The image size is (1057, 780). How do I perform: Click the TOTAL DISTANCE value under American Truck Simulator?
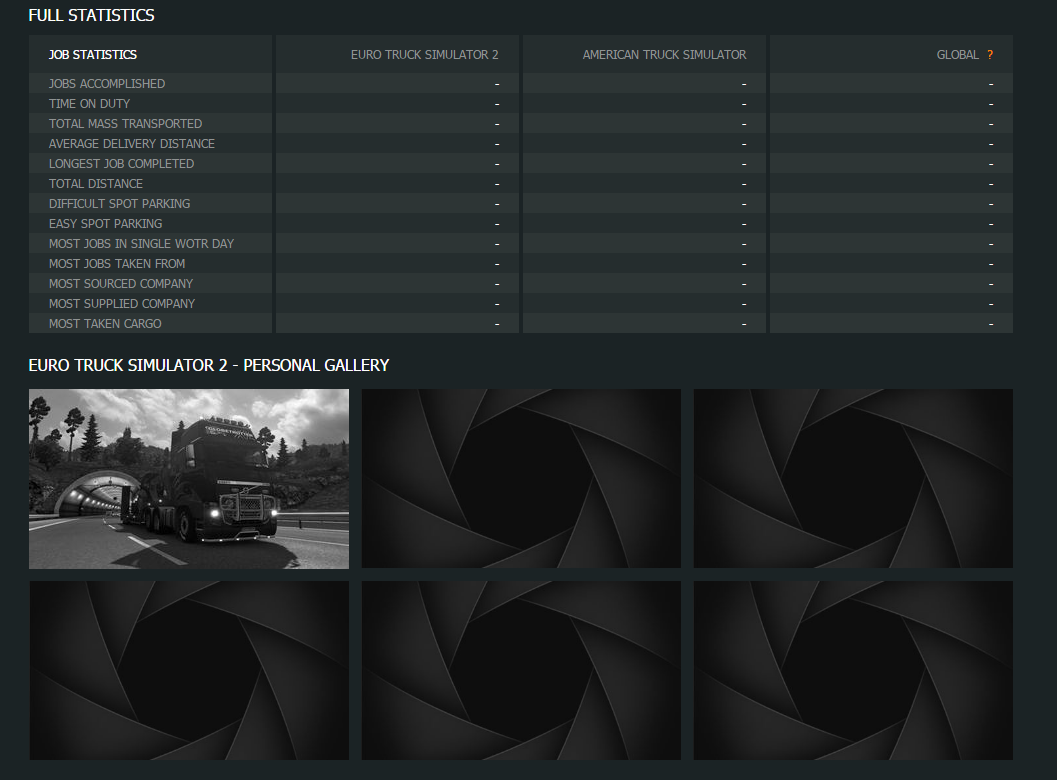click(744, 184)
